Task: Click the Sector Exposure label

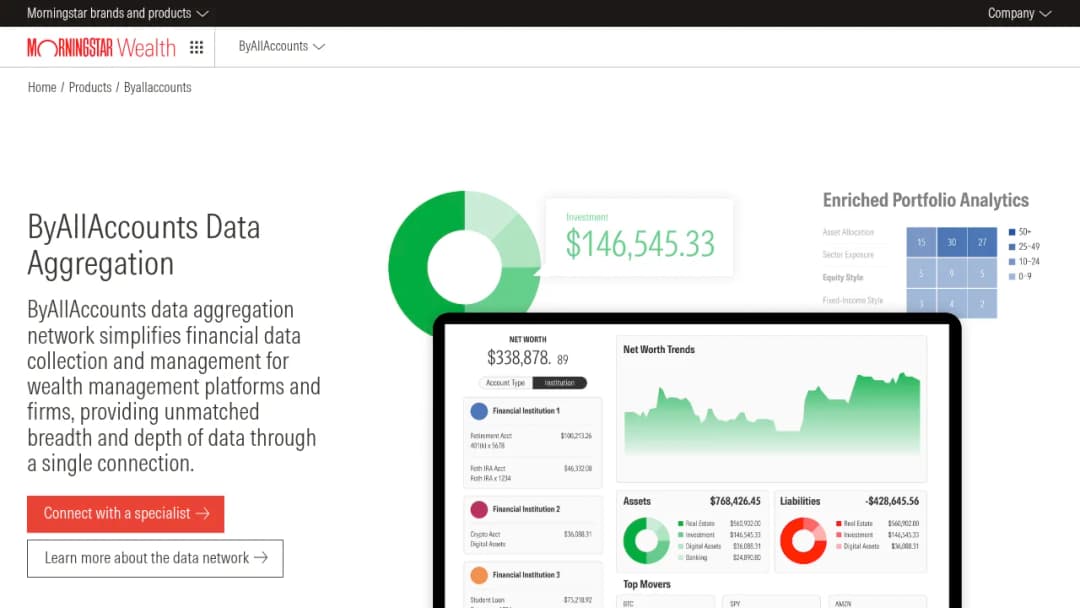Action: (848, 255)
